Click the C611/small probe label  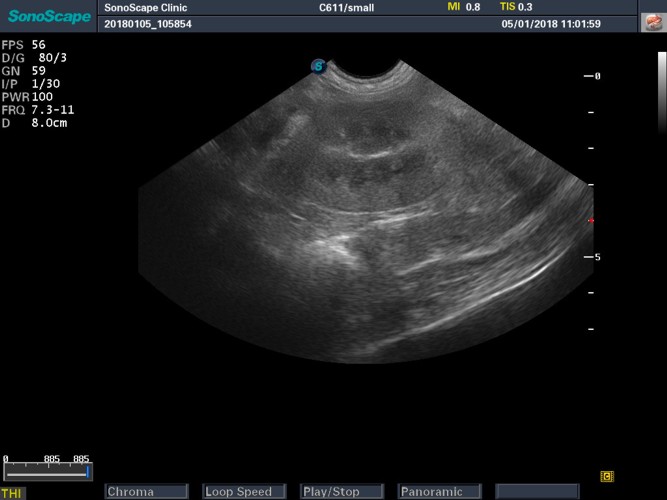click(346, 8)
